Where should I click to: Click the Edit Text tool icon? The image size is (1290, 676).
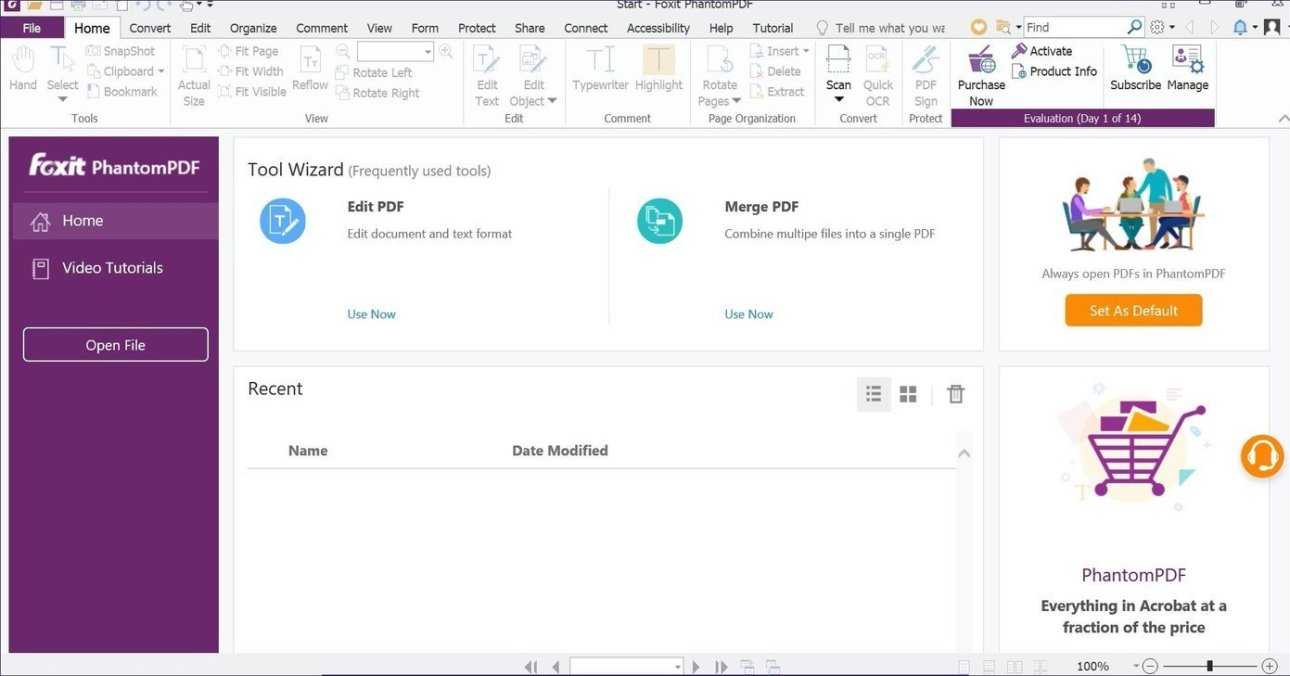click(487, 62)
